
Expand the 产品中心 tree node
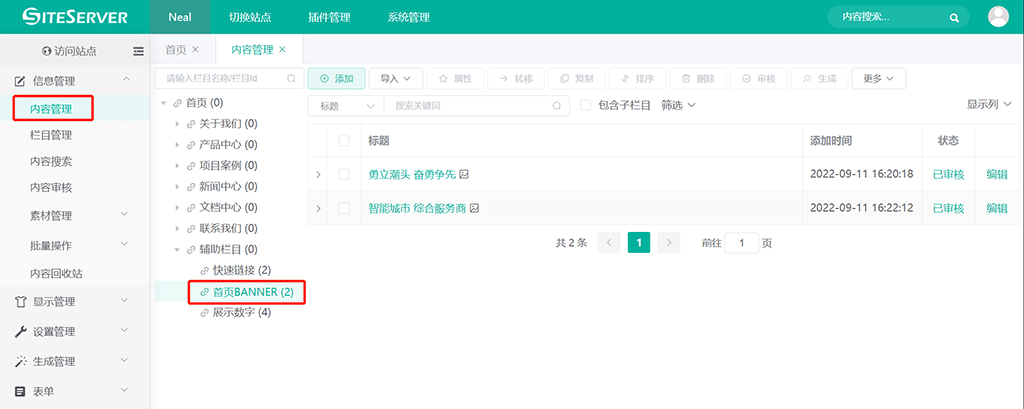coord(177,145)
